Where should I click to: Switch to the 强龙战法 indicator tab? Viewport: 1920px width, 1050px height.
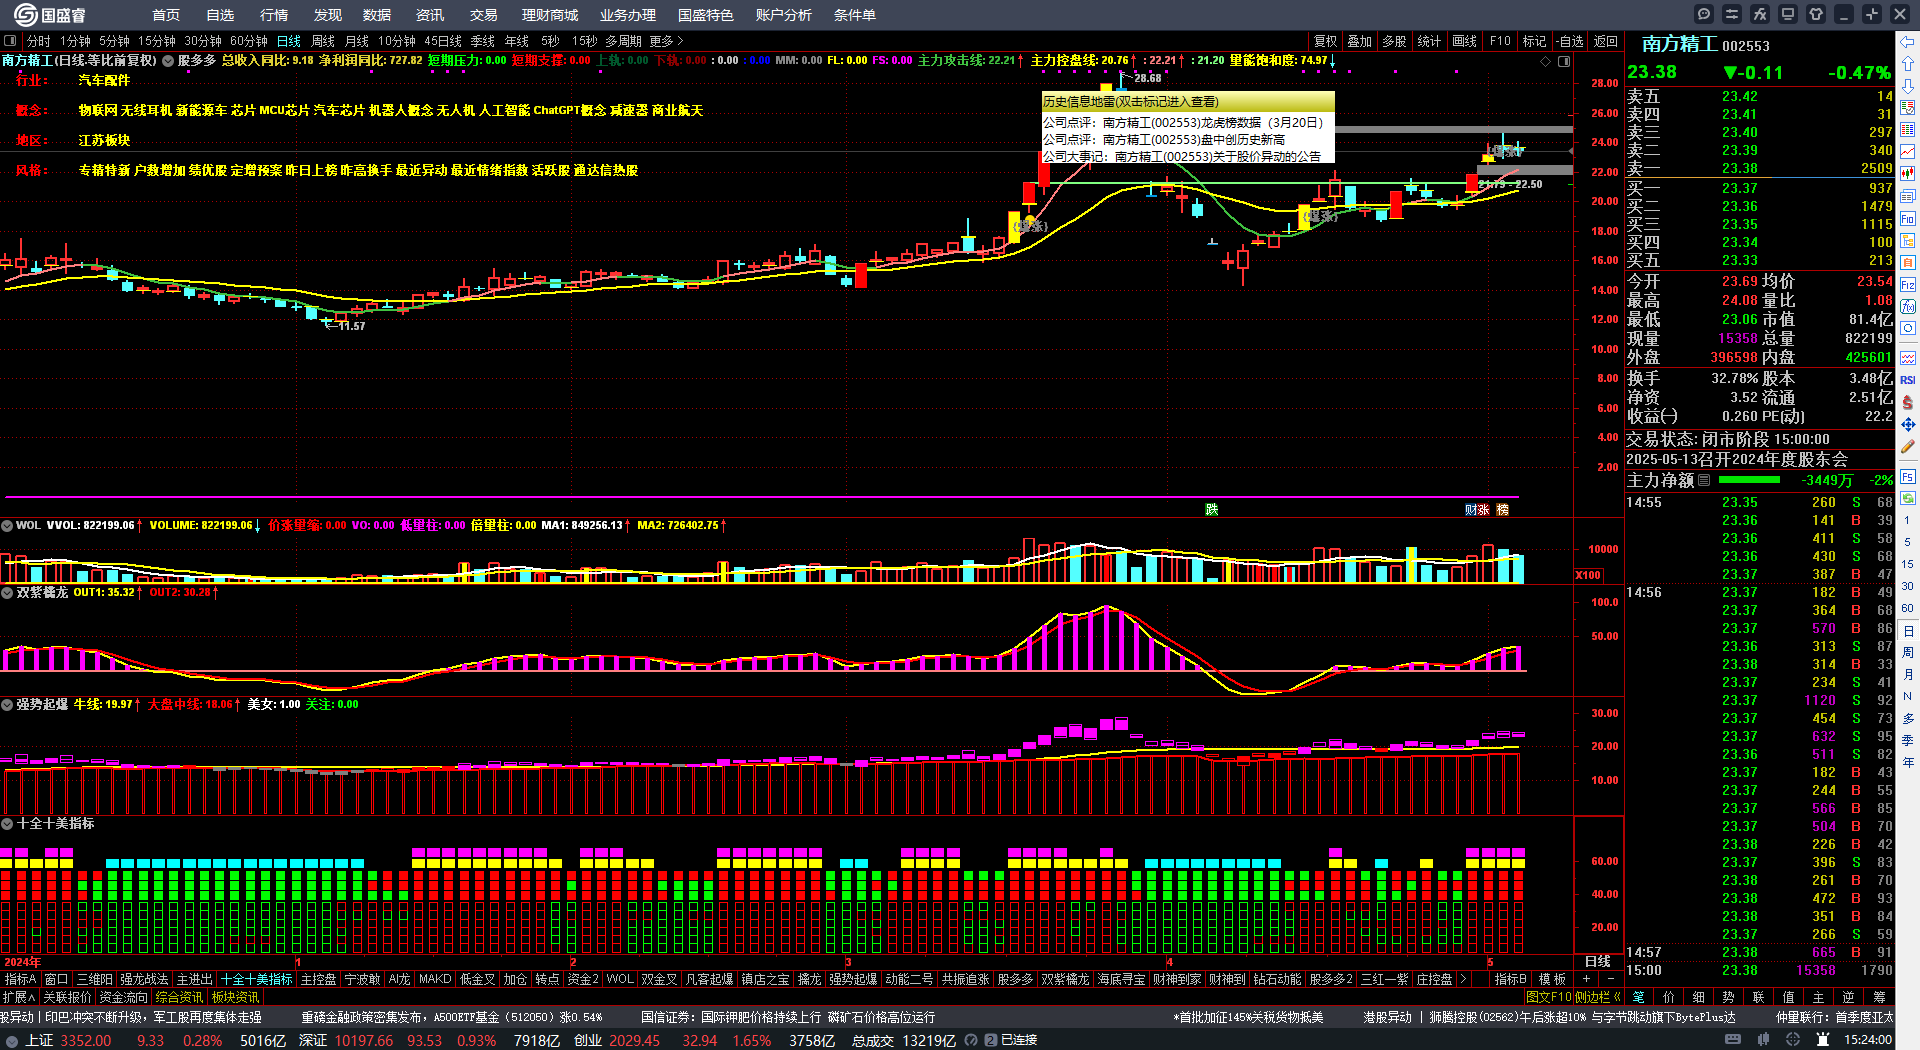[x=144, y=979]
